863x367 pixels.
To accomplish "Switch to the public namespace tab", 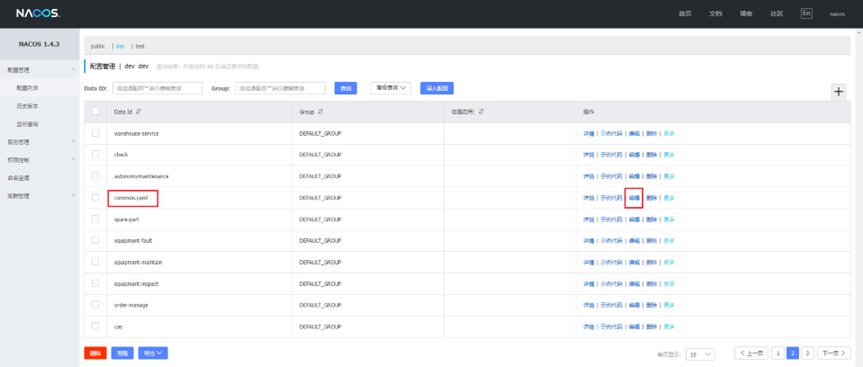I will [98, 46].
